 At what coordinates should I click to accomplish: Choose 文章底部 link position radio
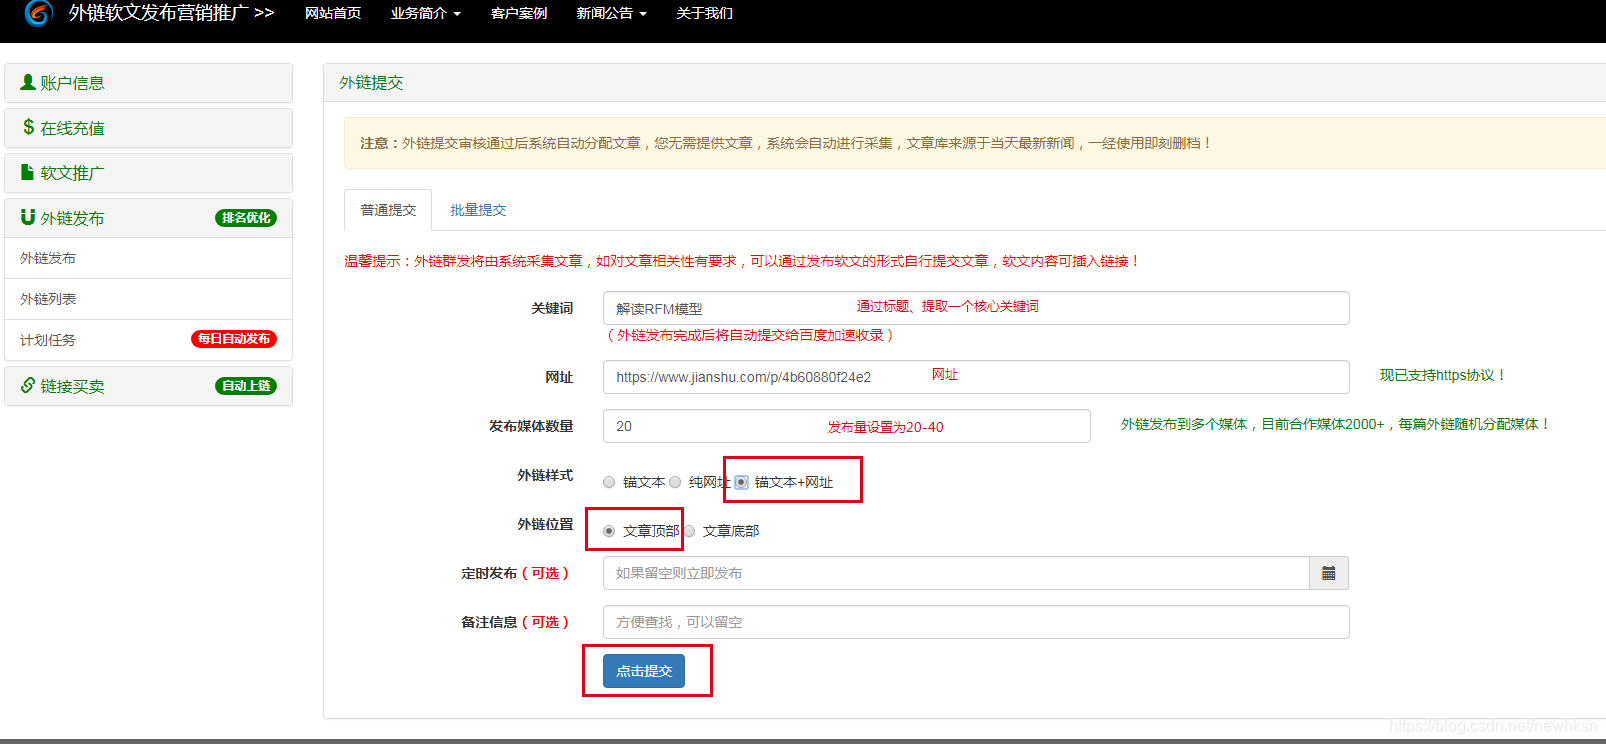(x=689, y=531)
